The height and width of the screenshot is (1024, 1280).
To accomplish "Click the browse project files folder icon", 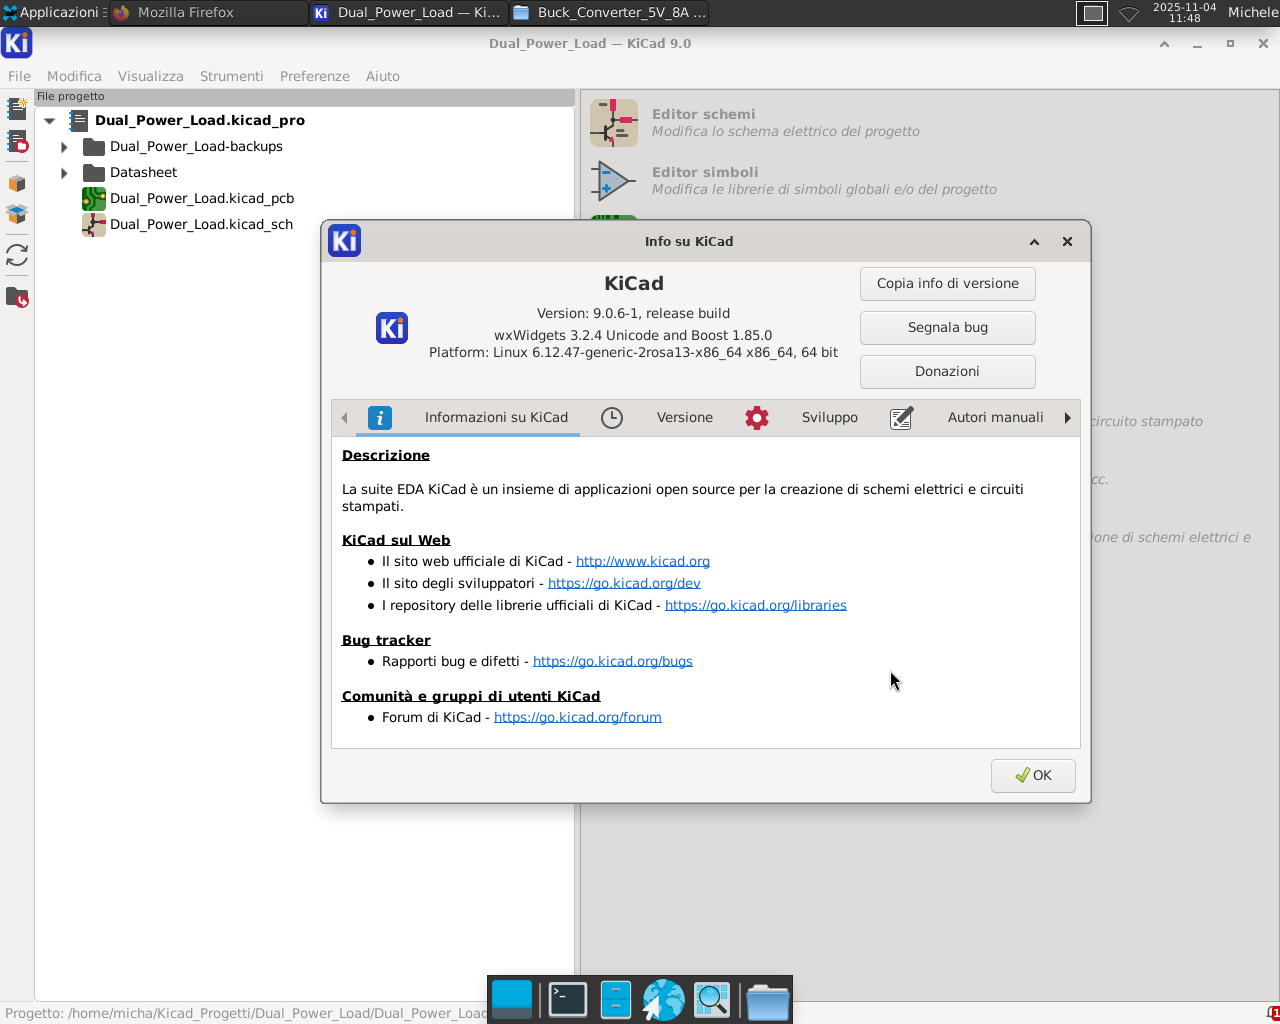I will click(x=17, y=298).
